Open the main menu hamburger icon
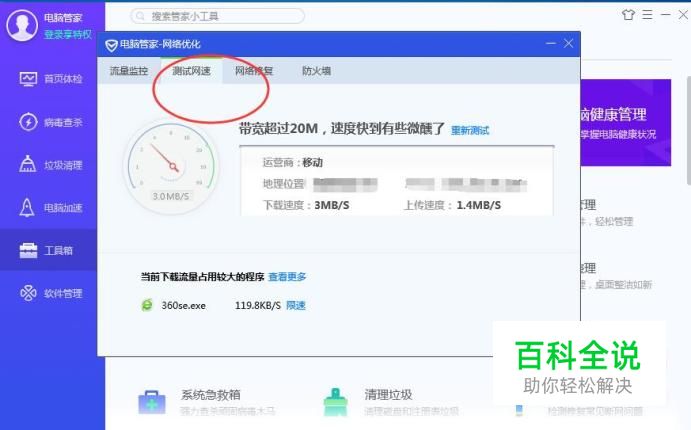The image size is (691, 430). point(647,15)
